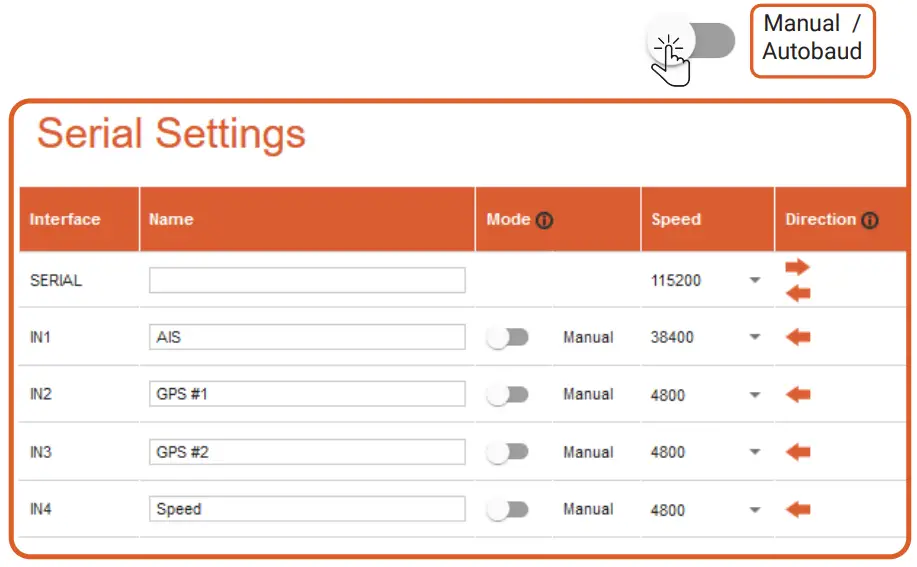Viewport: 917px width, 567px height.
Task: Click the IN4 direction arrow icon
Action: coord(798,509)
